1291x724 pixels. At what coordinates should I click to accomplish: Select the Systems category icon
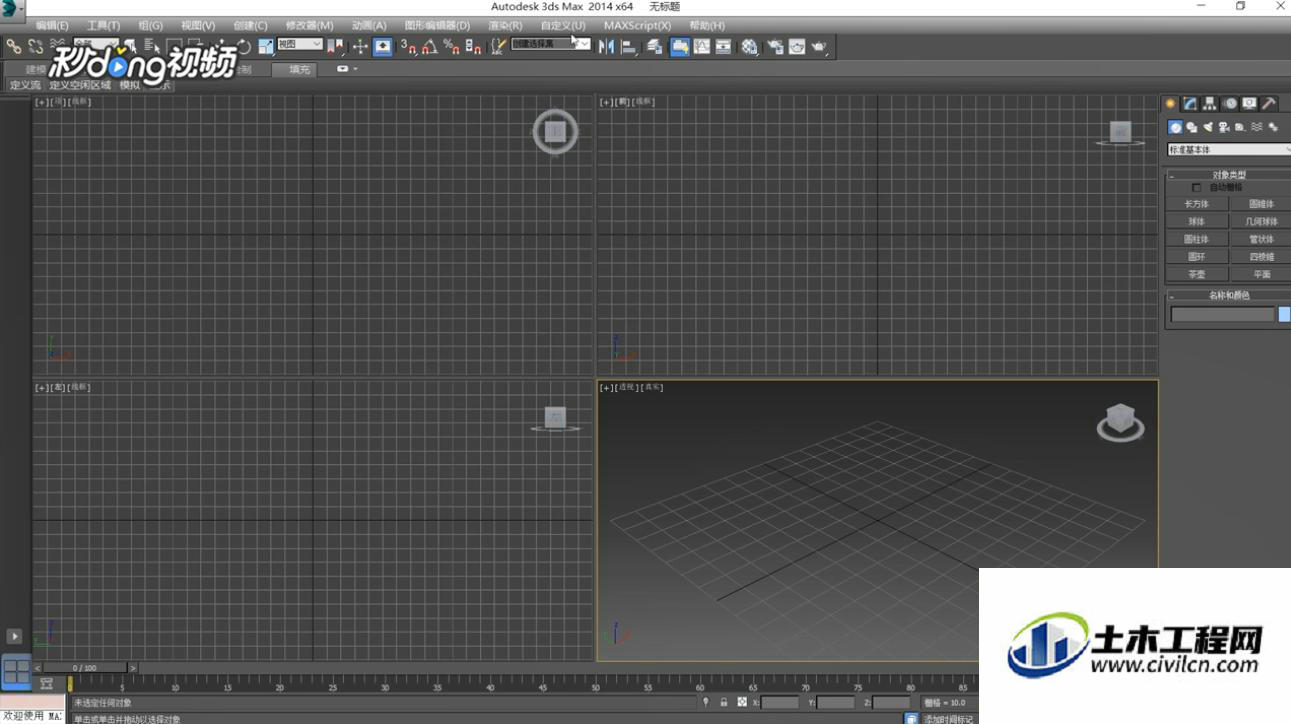[x=1273, y=127]
